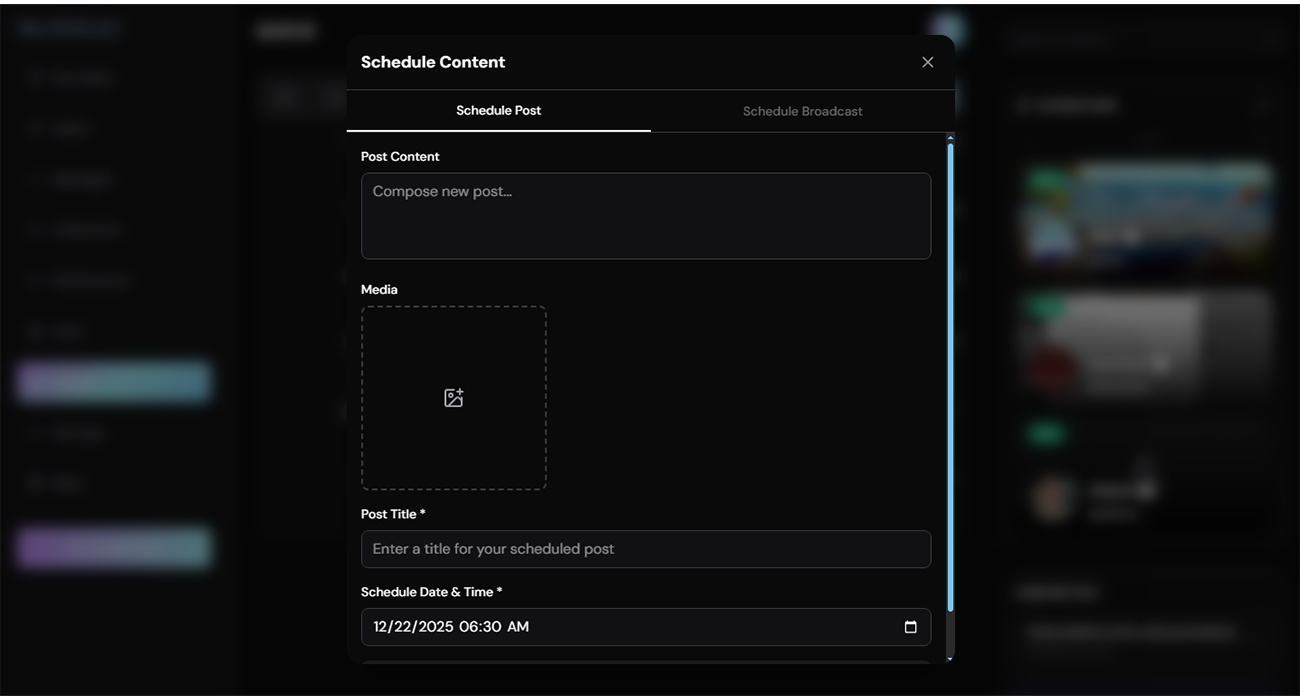Click the Post Content label

400,157
